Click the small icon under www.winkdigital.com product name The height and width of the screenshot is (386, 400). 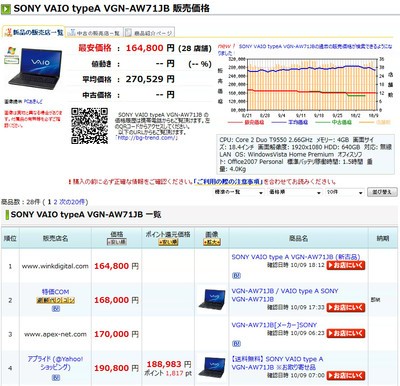(236, 276)
